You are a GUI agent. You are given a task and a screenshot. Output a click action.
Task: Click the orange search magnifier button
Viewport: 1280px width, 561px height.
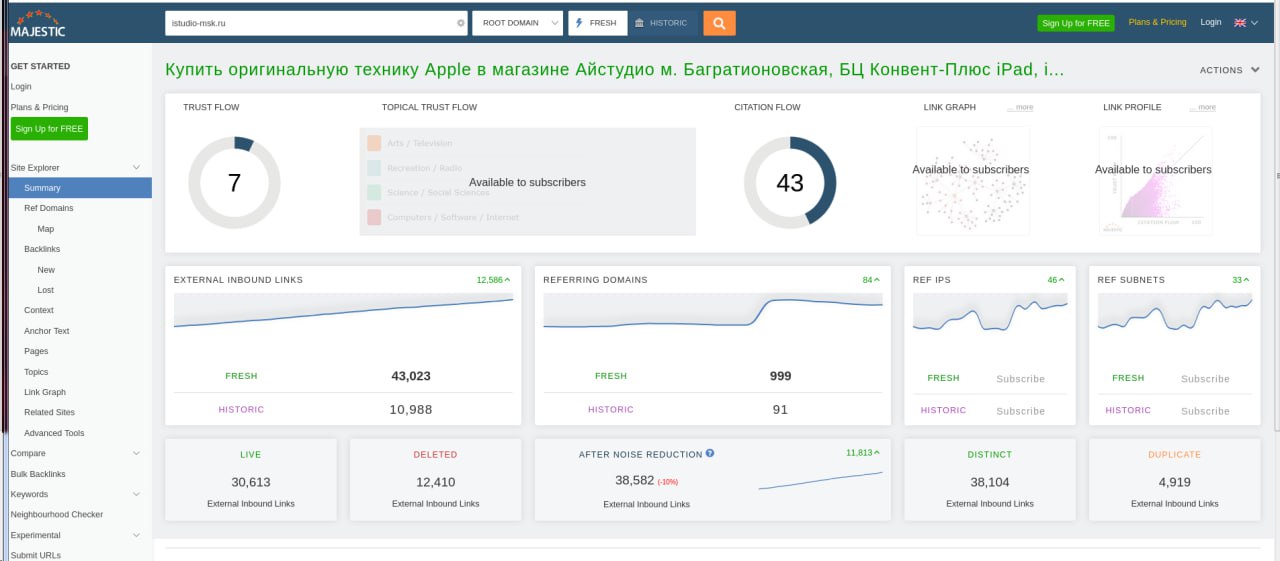pos(719,23)
